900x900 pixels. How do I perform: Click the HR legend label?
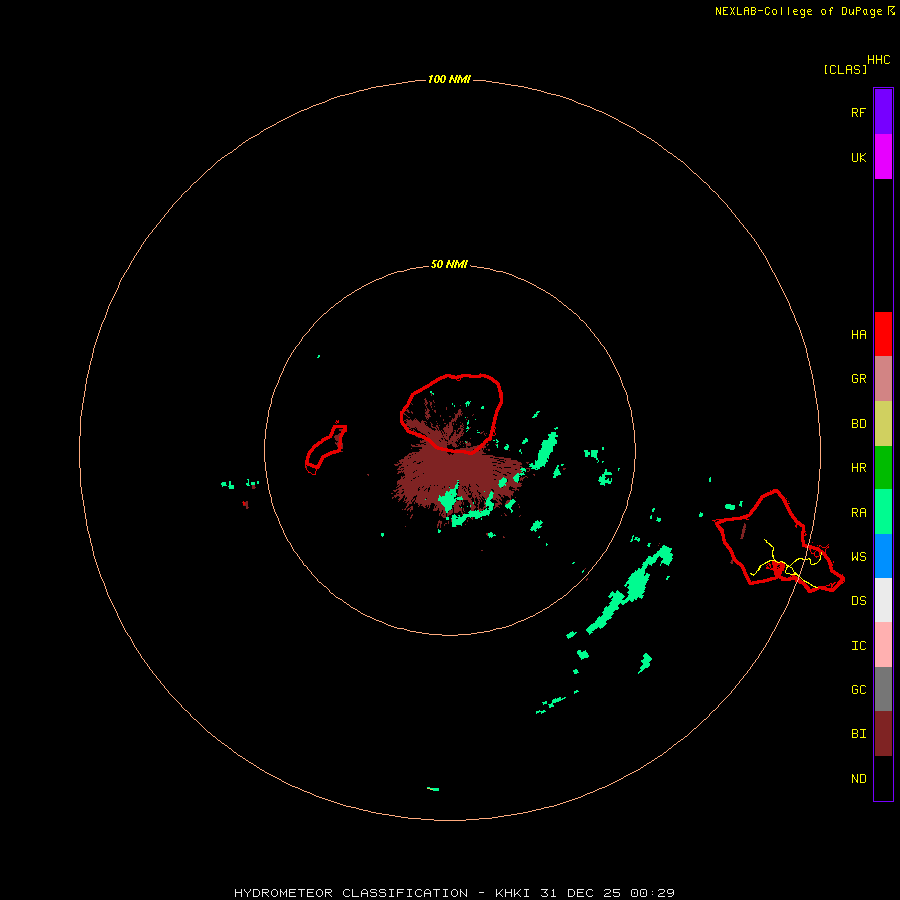coord(858,468)
